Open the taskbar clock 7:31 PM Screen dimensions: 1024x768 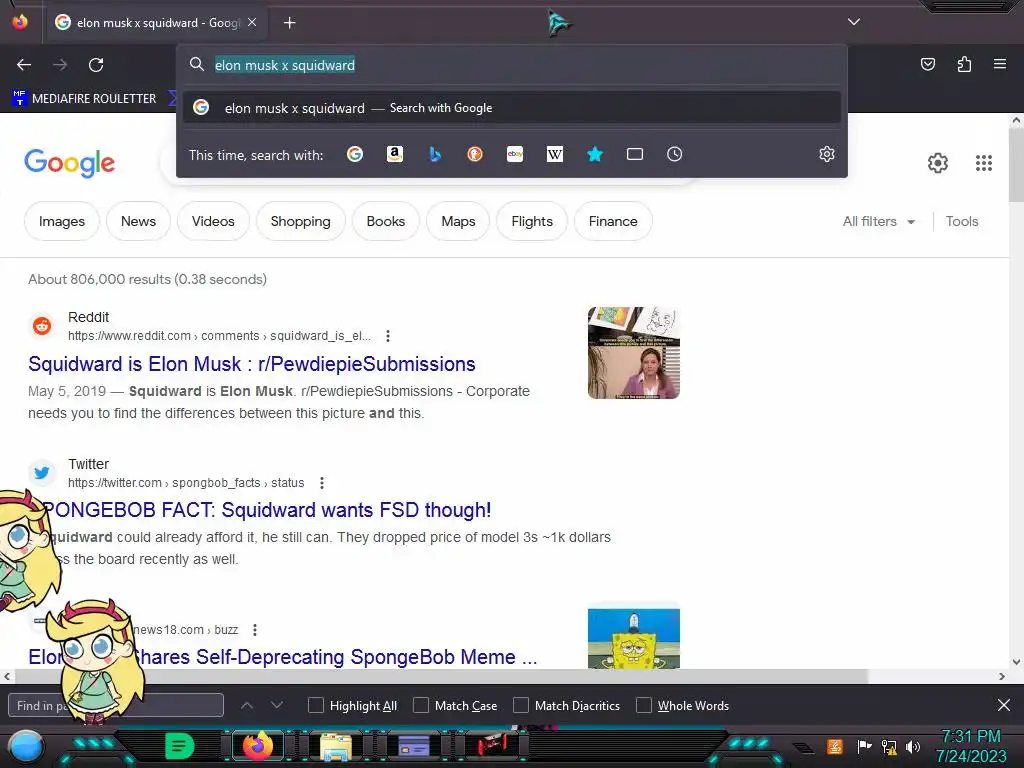[971, 746]
